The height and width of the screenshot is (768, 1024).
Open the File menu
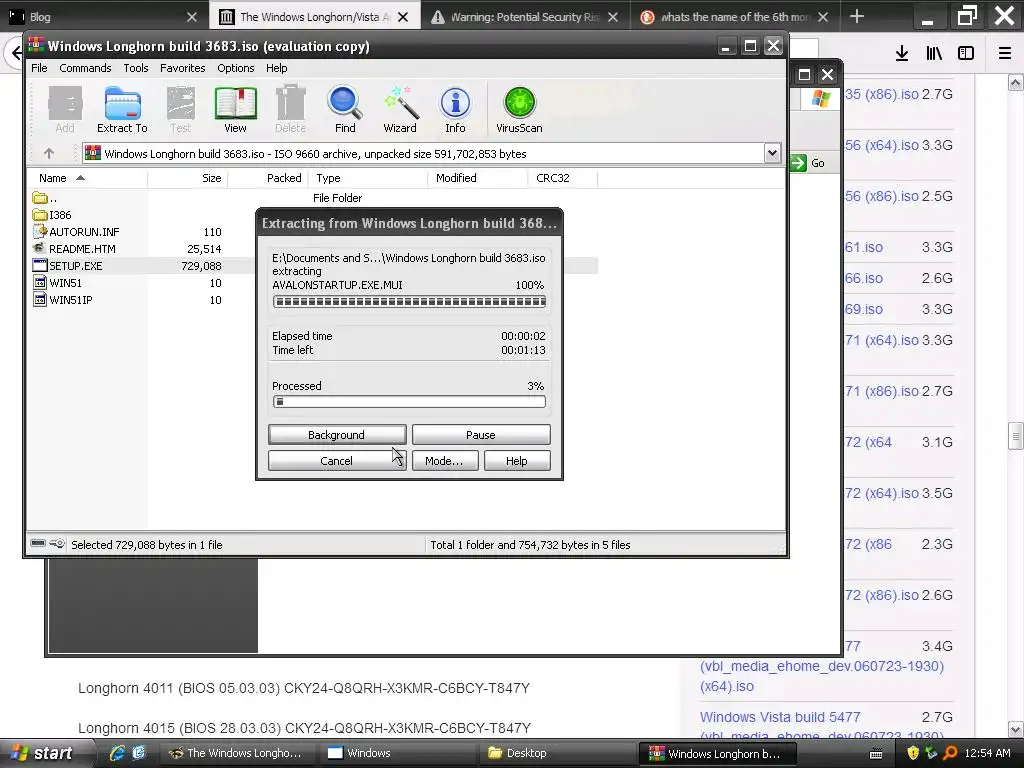pos(39,68)
